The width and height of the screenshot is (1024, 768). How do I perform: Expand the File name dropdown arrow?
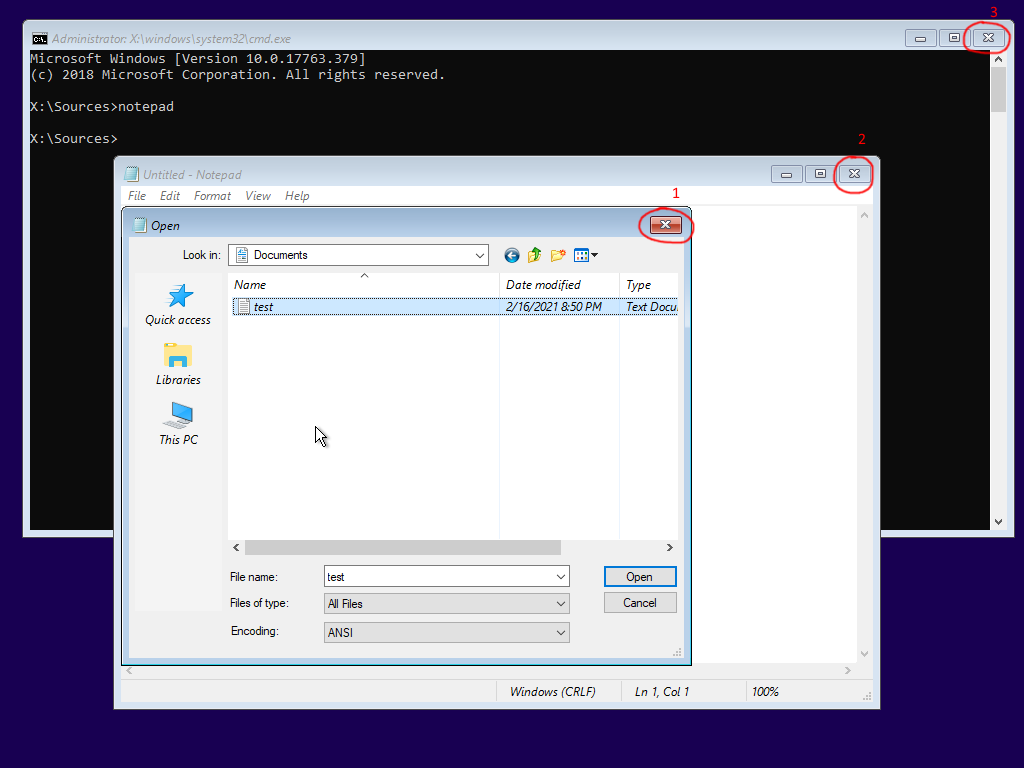[561, 577]
